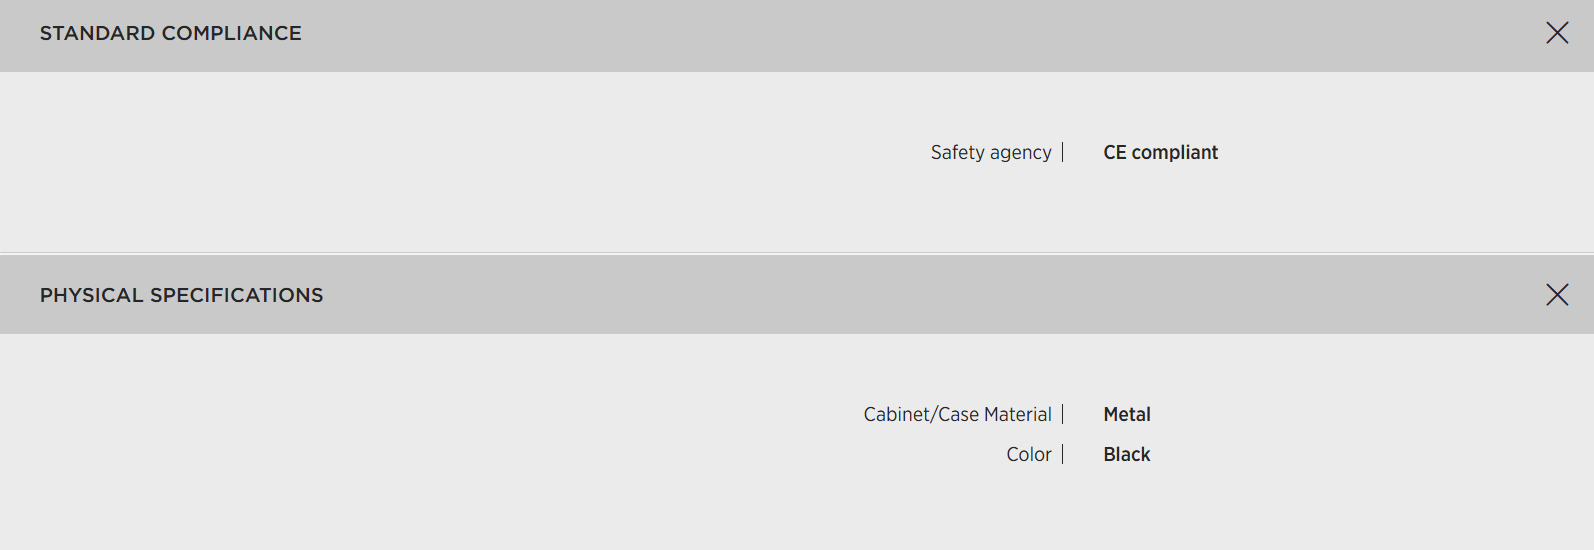The height and width of the screenshot is (550, 1594).
Task: Click the STANDARD COMPLIANCE heading text
Action: click(170, 33)
